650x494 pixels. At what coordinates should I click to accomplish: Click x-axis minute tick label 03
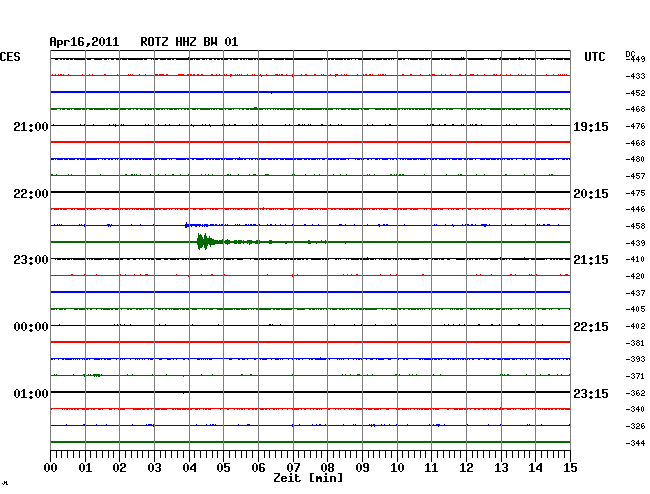(x=154, y=468)
